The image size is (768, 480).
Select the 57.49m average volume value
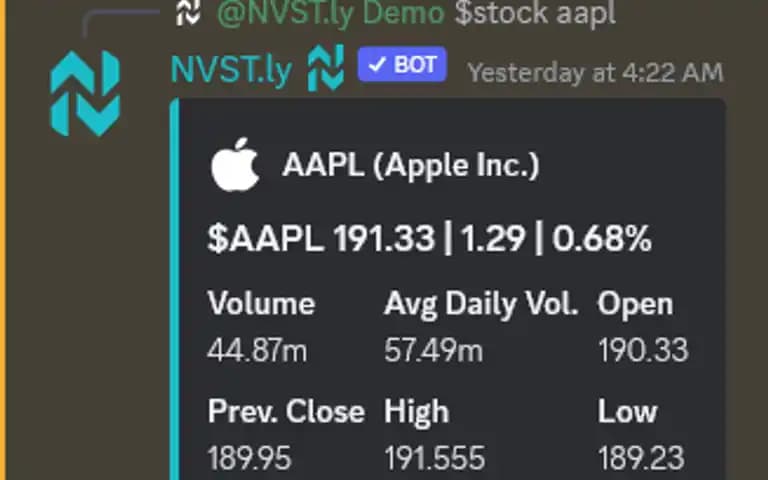coord(433,351)
